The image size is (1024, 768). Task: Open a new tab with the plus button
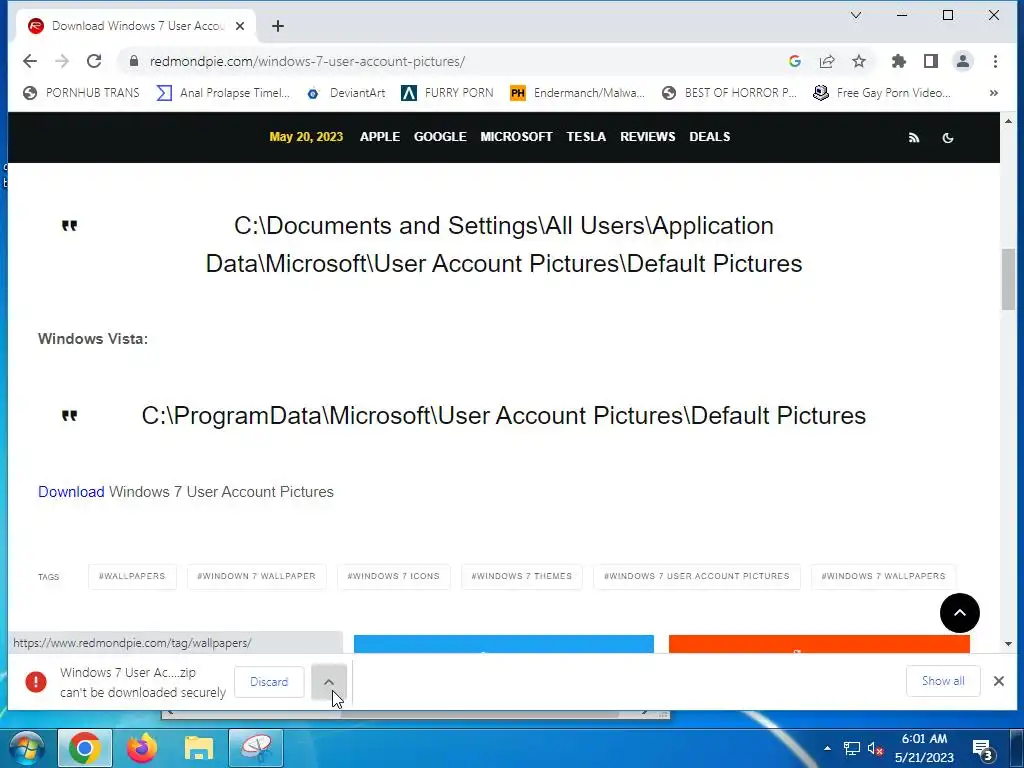pyautogui.click(x=278, y=26)
